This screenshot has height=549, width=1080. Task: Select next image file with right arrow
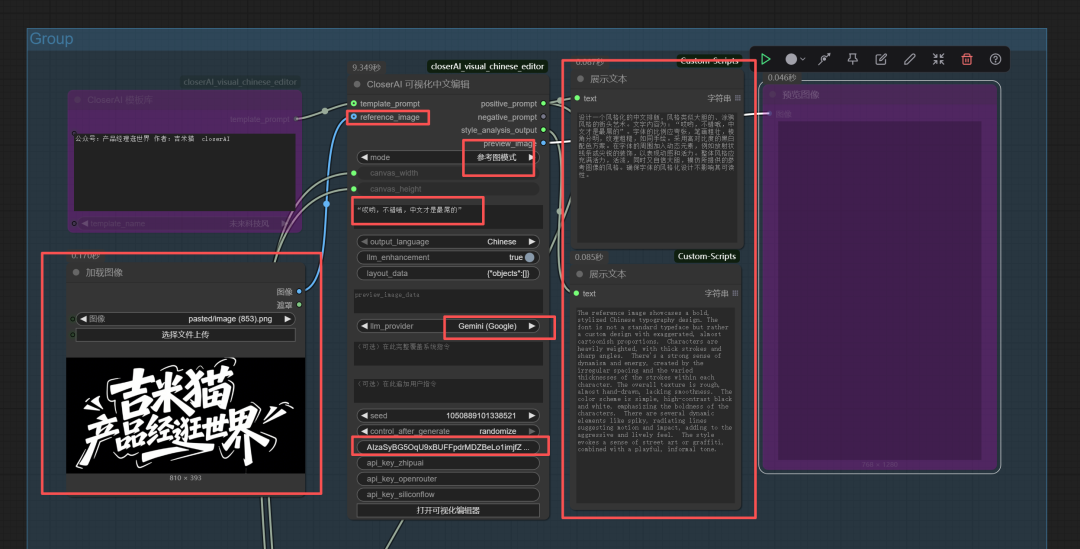click(288, 319)
